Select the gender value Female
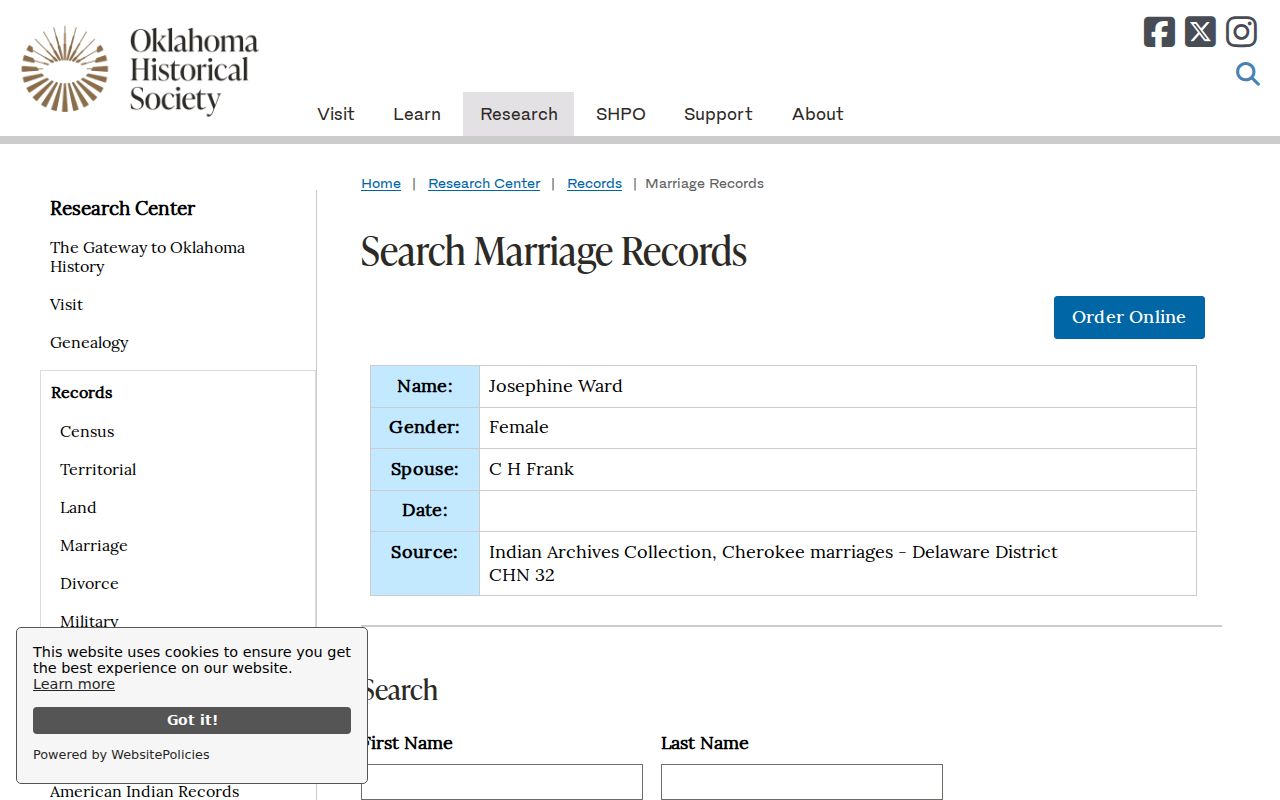The height and width of the screenshot is (800, 1280). pos(518,427)
